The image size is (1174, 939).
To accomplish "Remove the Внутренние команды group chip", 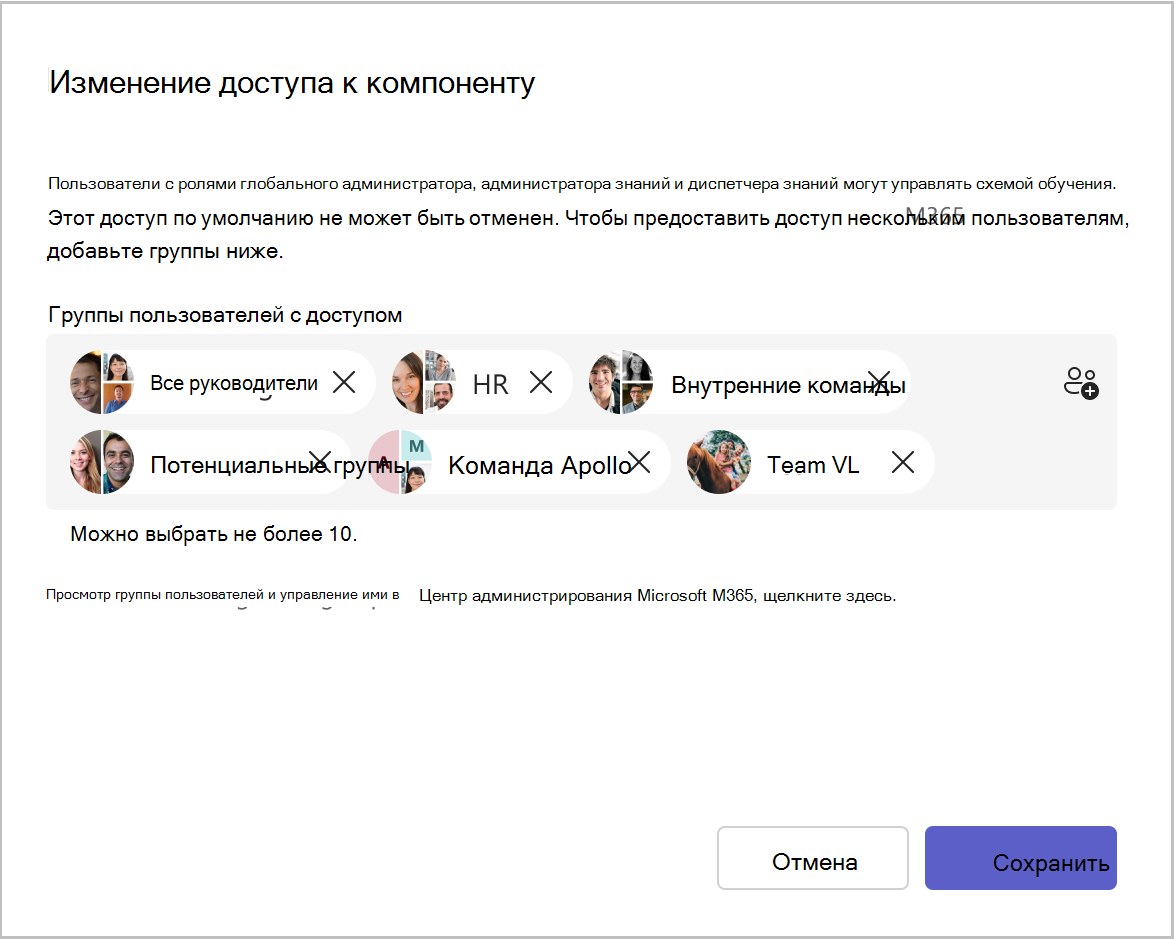I will 879,382.
